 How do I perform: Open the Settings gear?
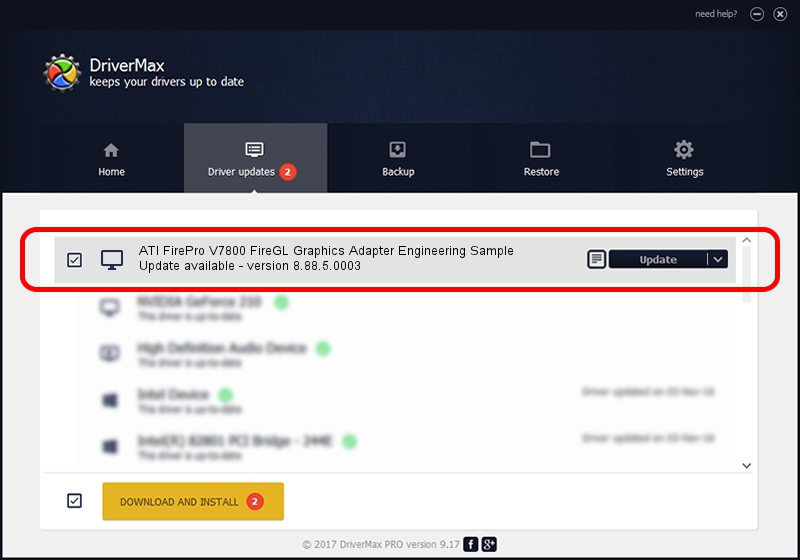tap(684, 158)
